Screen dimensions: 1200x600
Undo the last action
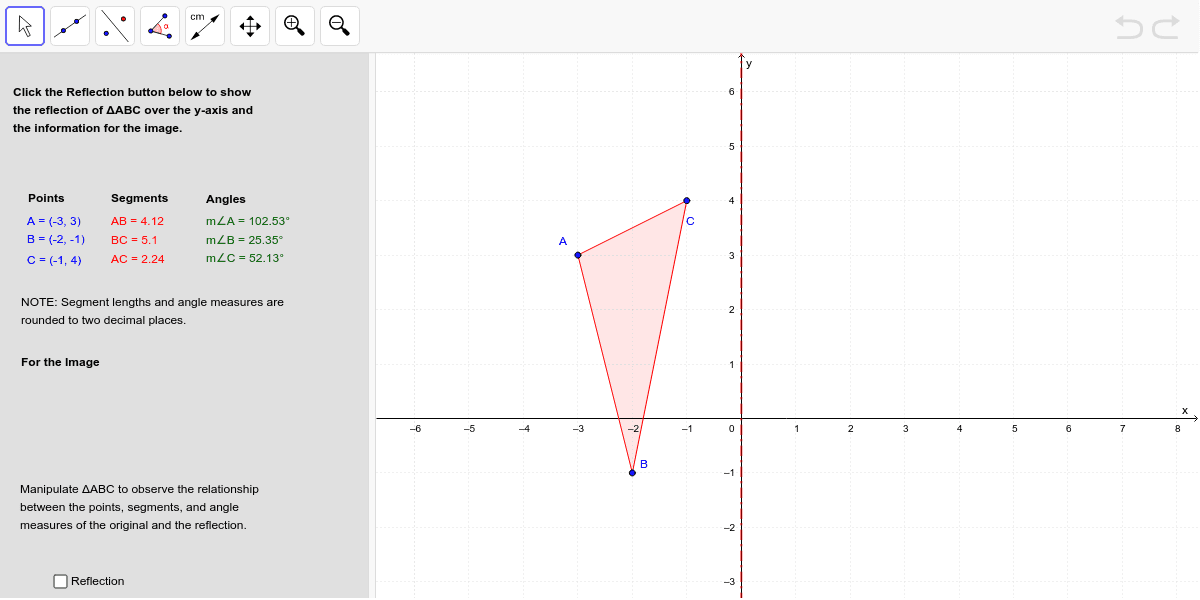tap(1129, 27)
